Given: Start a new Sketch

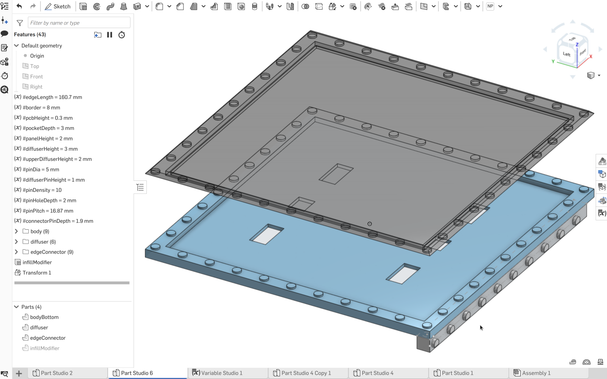Looking at the screenshot, I should tap(58, 6).
